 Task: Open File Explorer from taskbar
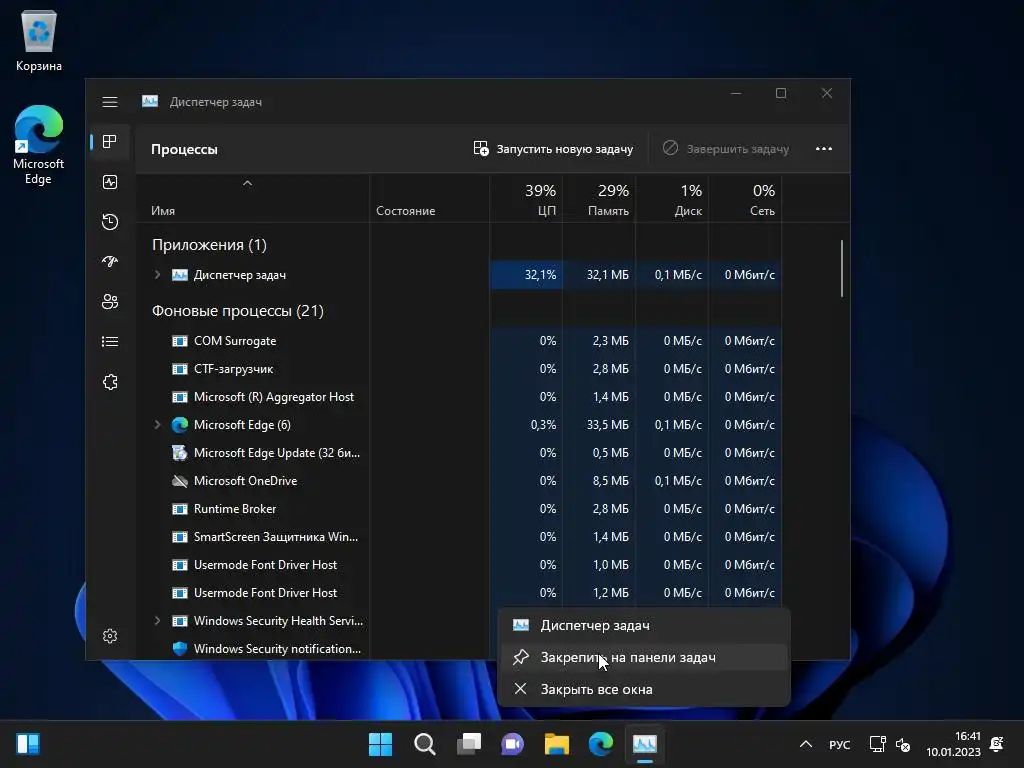[556, 744]
